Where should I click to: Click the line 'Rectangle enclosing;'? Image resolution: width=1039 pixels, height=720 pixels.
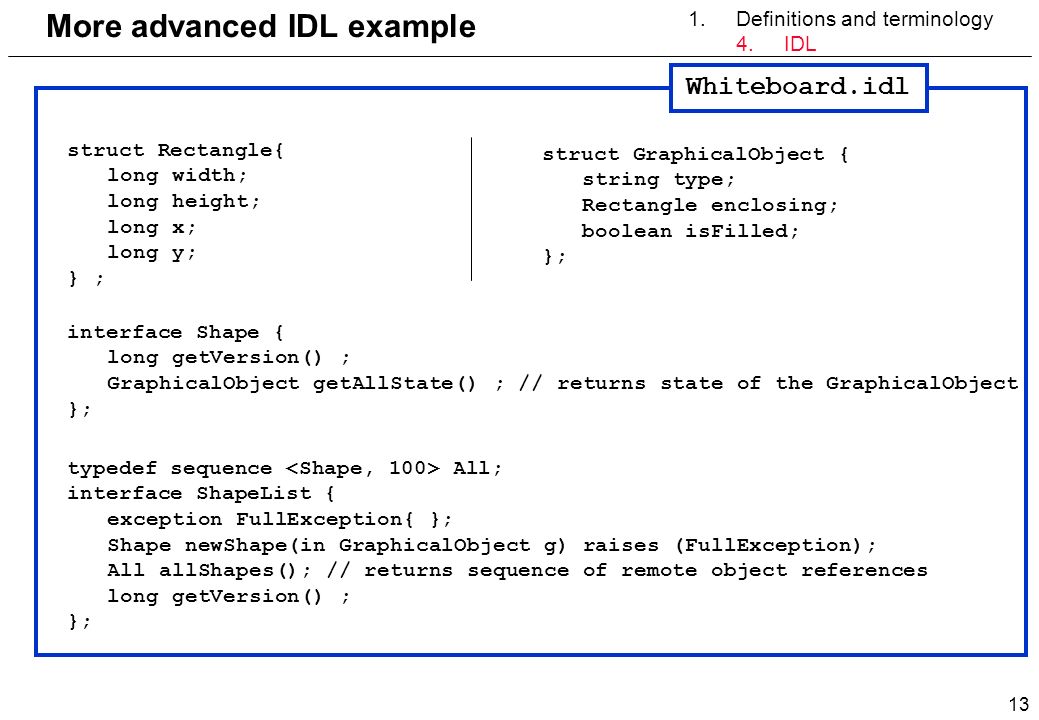(710, 205)
